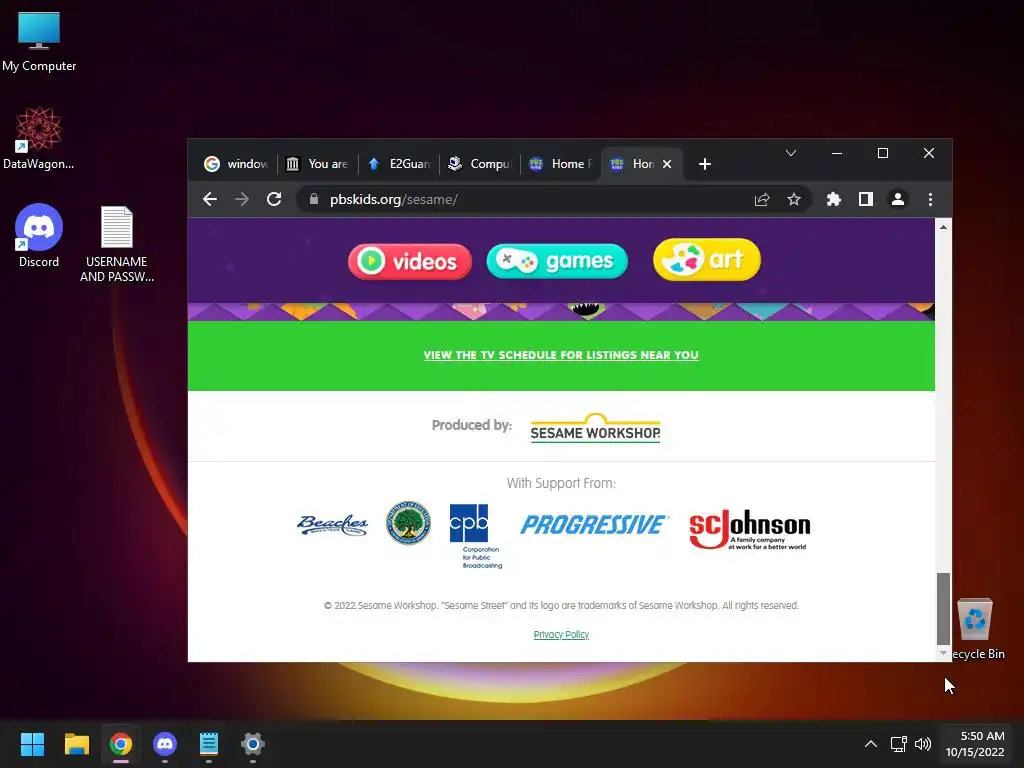1024x768 pixels.
Task: Open Discord from the taskbar
Action: click(165, 744)
